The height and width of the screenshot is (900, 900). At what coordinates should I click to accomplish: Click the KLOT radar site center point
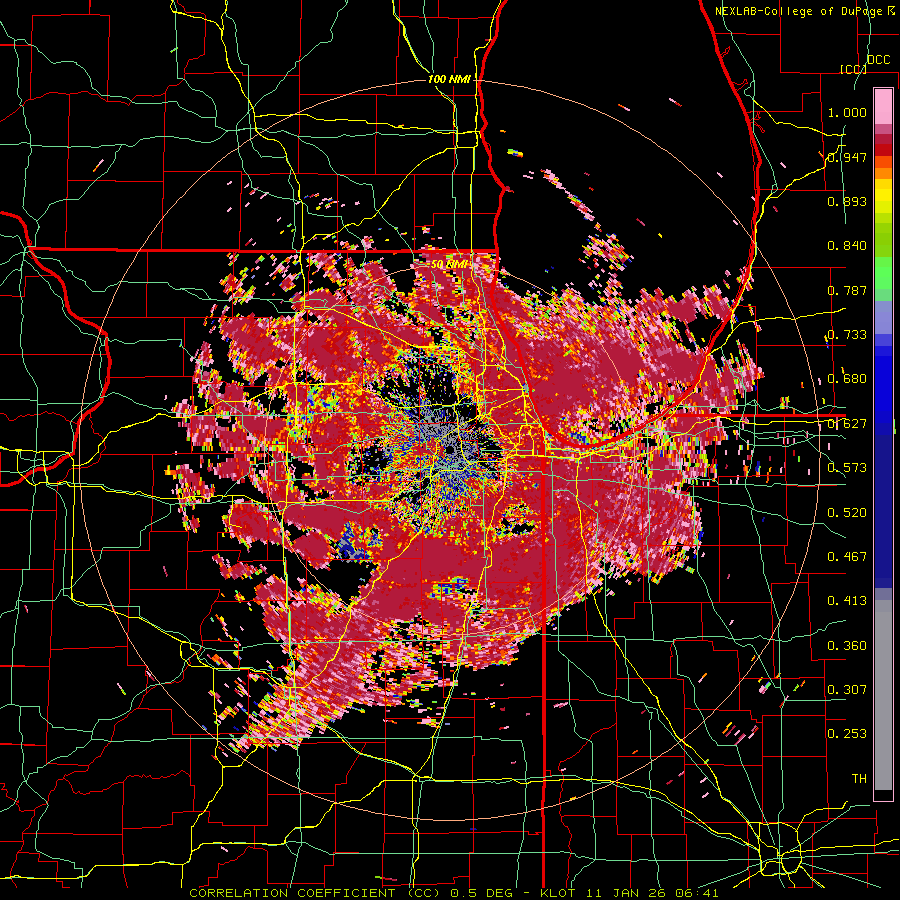449,451
